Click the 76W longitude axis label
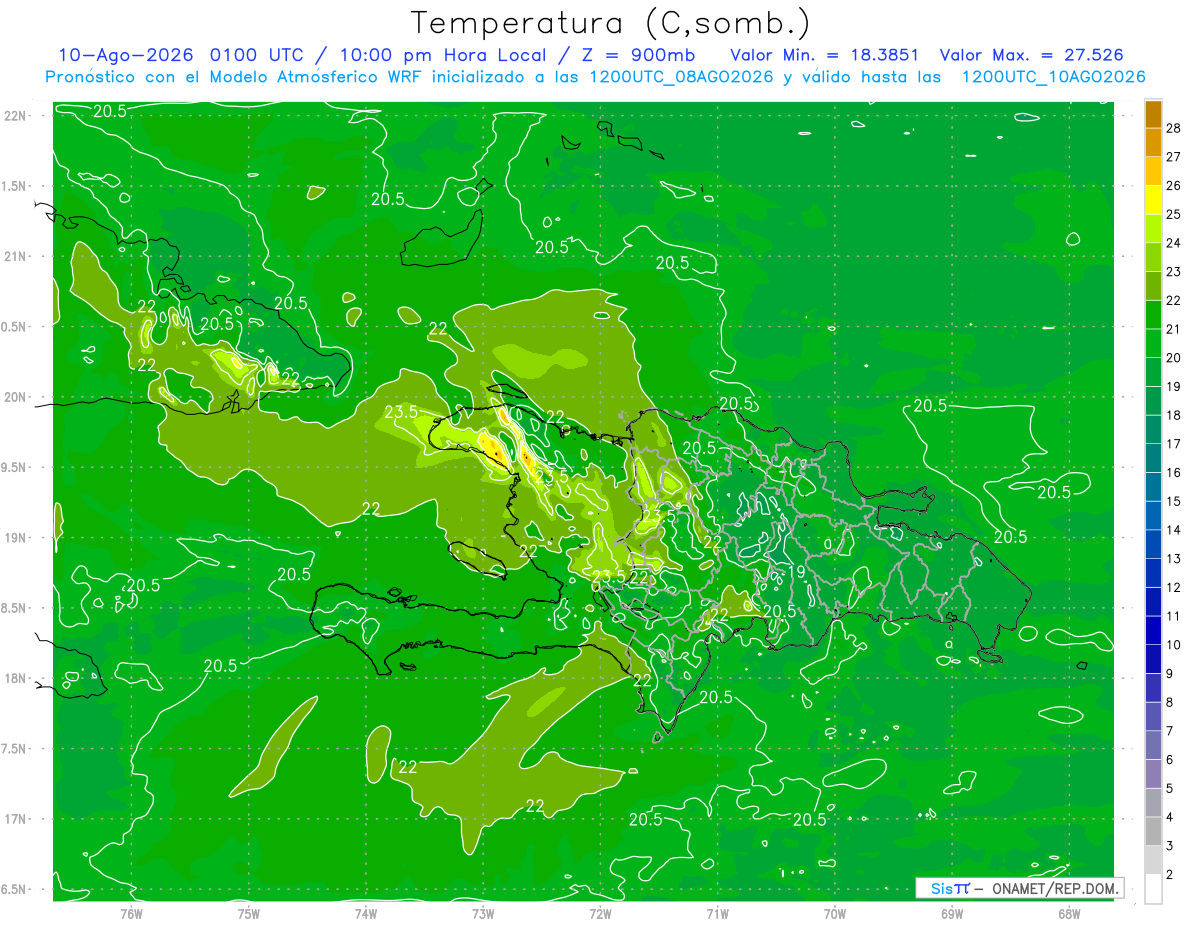Screen dimensions: 1200x927 tap(131, 913)
